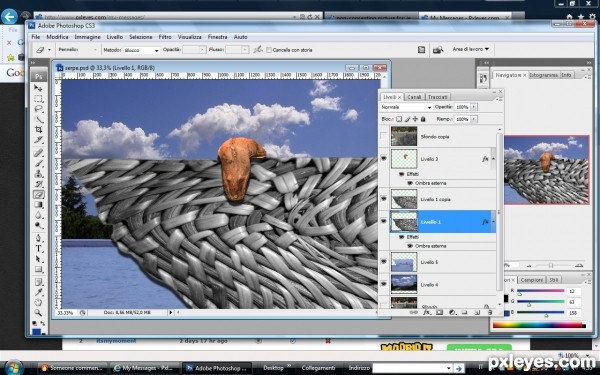Open the Modifica menu

pyautogui.click(x=57, y=37)
